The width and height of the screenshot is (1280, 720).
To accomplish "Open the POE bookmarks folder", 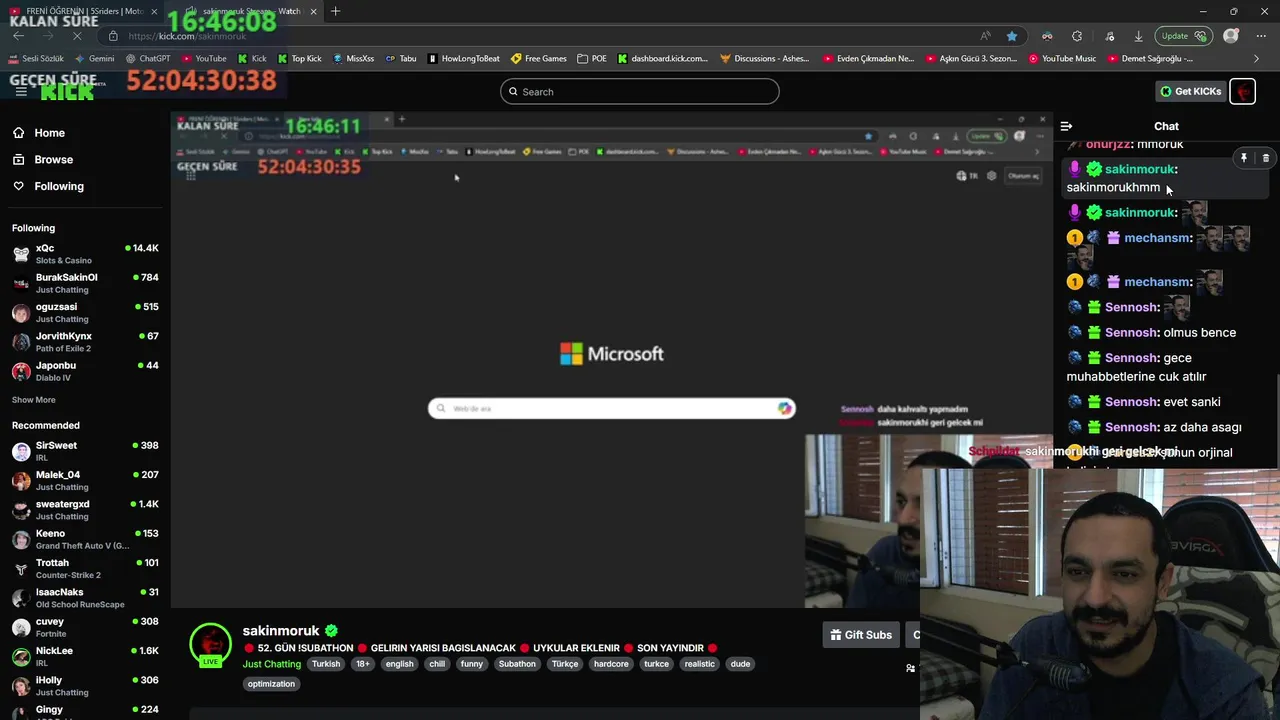I will [x=591, y=58].
